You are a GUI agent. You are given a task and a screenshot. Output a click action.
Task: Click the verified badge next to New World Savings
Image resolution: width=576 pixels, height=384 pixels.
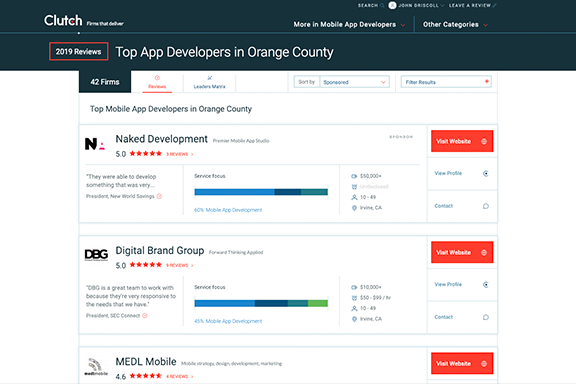tap(159, 196)
